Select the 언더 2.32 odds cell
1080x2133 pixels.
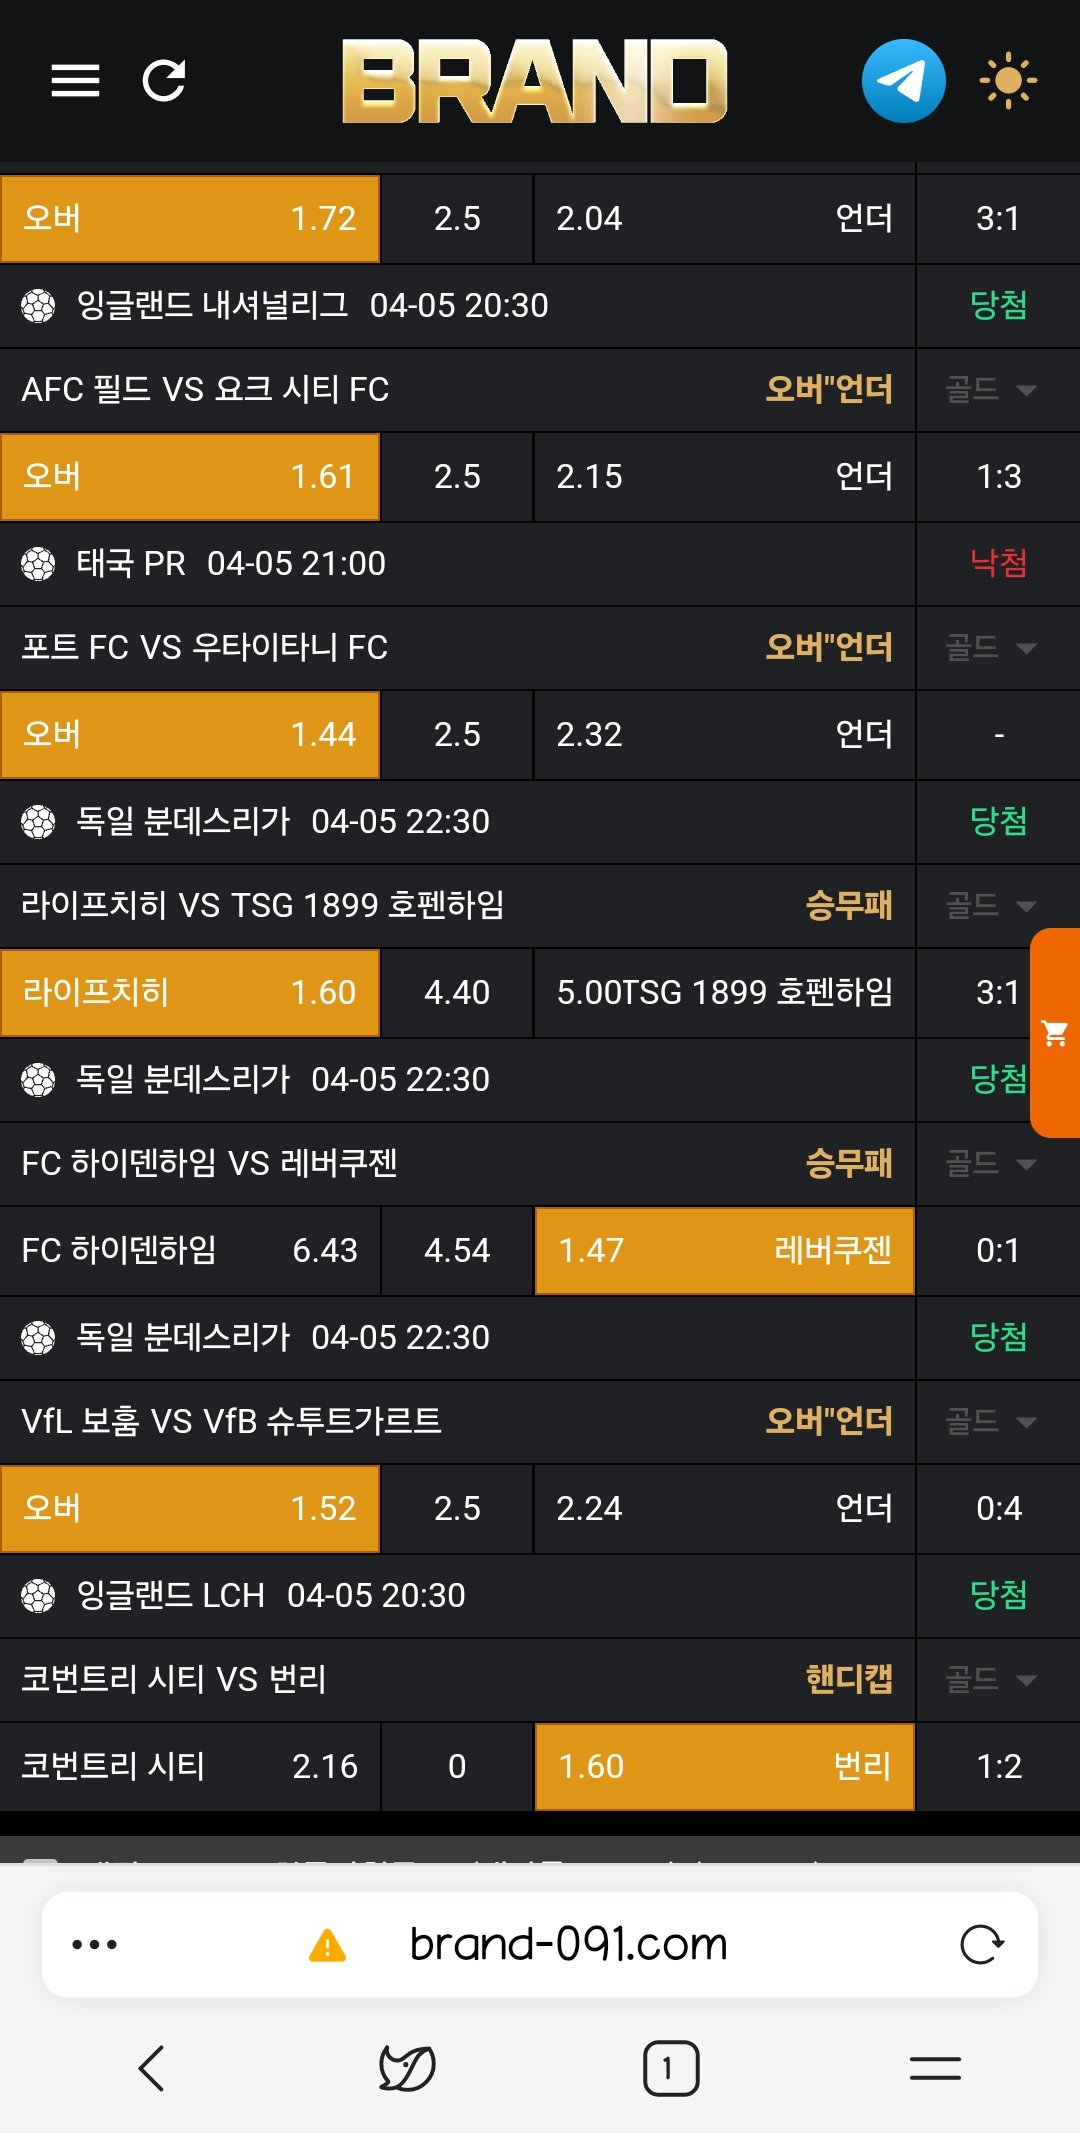[x=724, y=735]
